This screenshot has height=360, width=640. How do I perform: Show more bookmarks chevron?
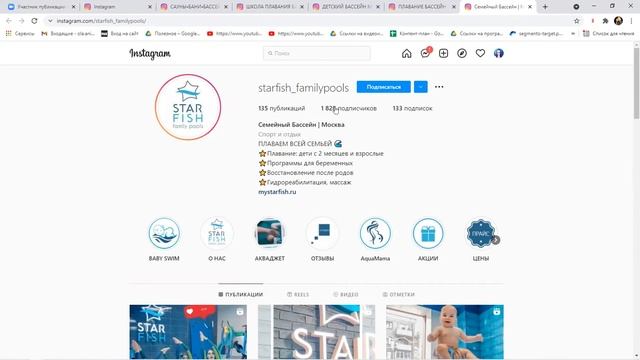[573, 33]
